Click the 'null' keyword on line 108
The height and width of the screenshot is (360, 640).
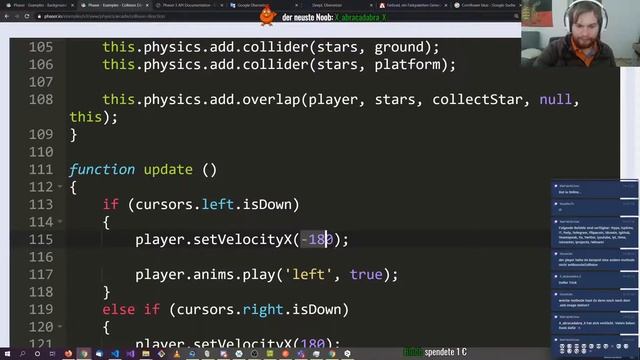pyautogui.click(x=556, y=99)
